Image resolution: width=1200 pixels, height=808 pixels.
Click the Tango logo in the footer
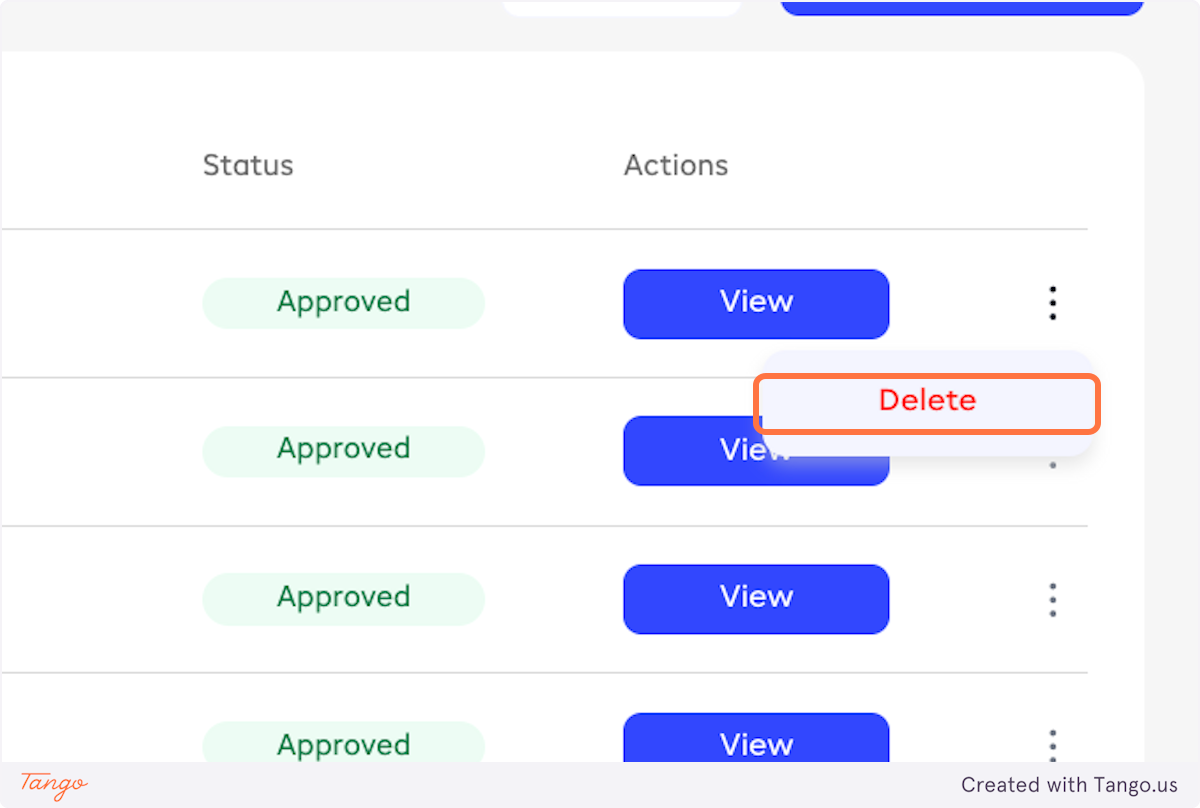[x=54, y=784]
